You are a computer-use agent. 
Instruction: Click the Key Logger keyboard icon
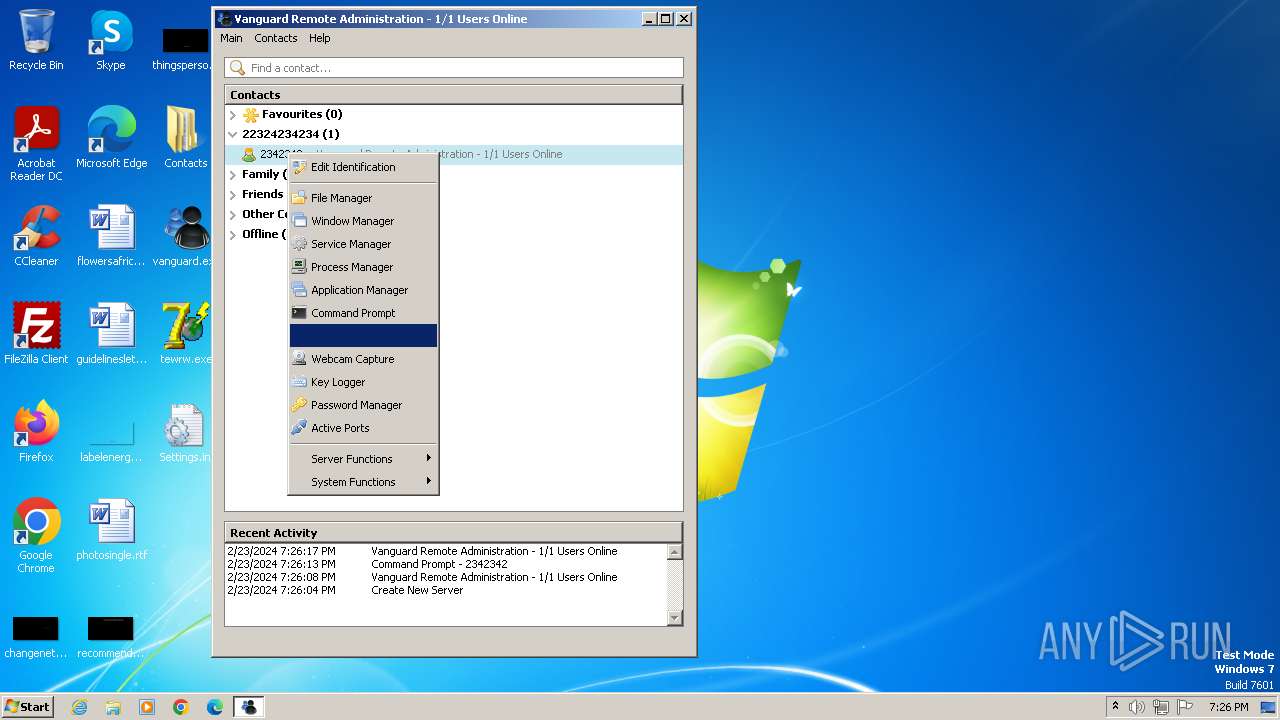pyautogui.click(x=299, y=382)
